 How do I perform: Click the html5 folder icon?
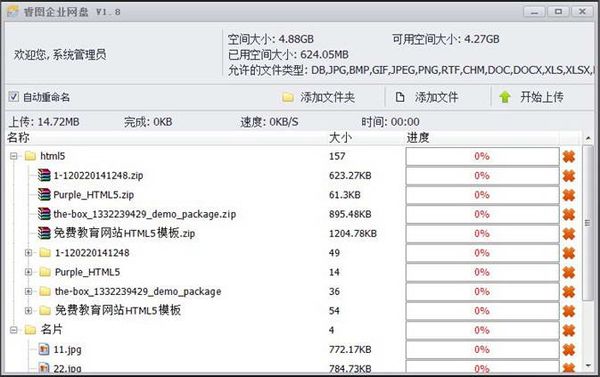pos(30,156)
